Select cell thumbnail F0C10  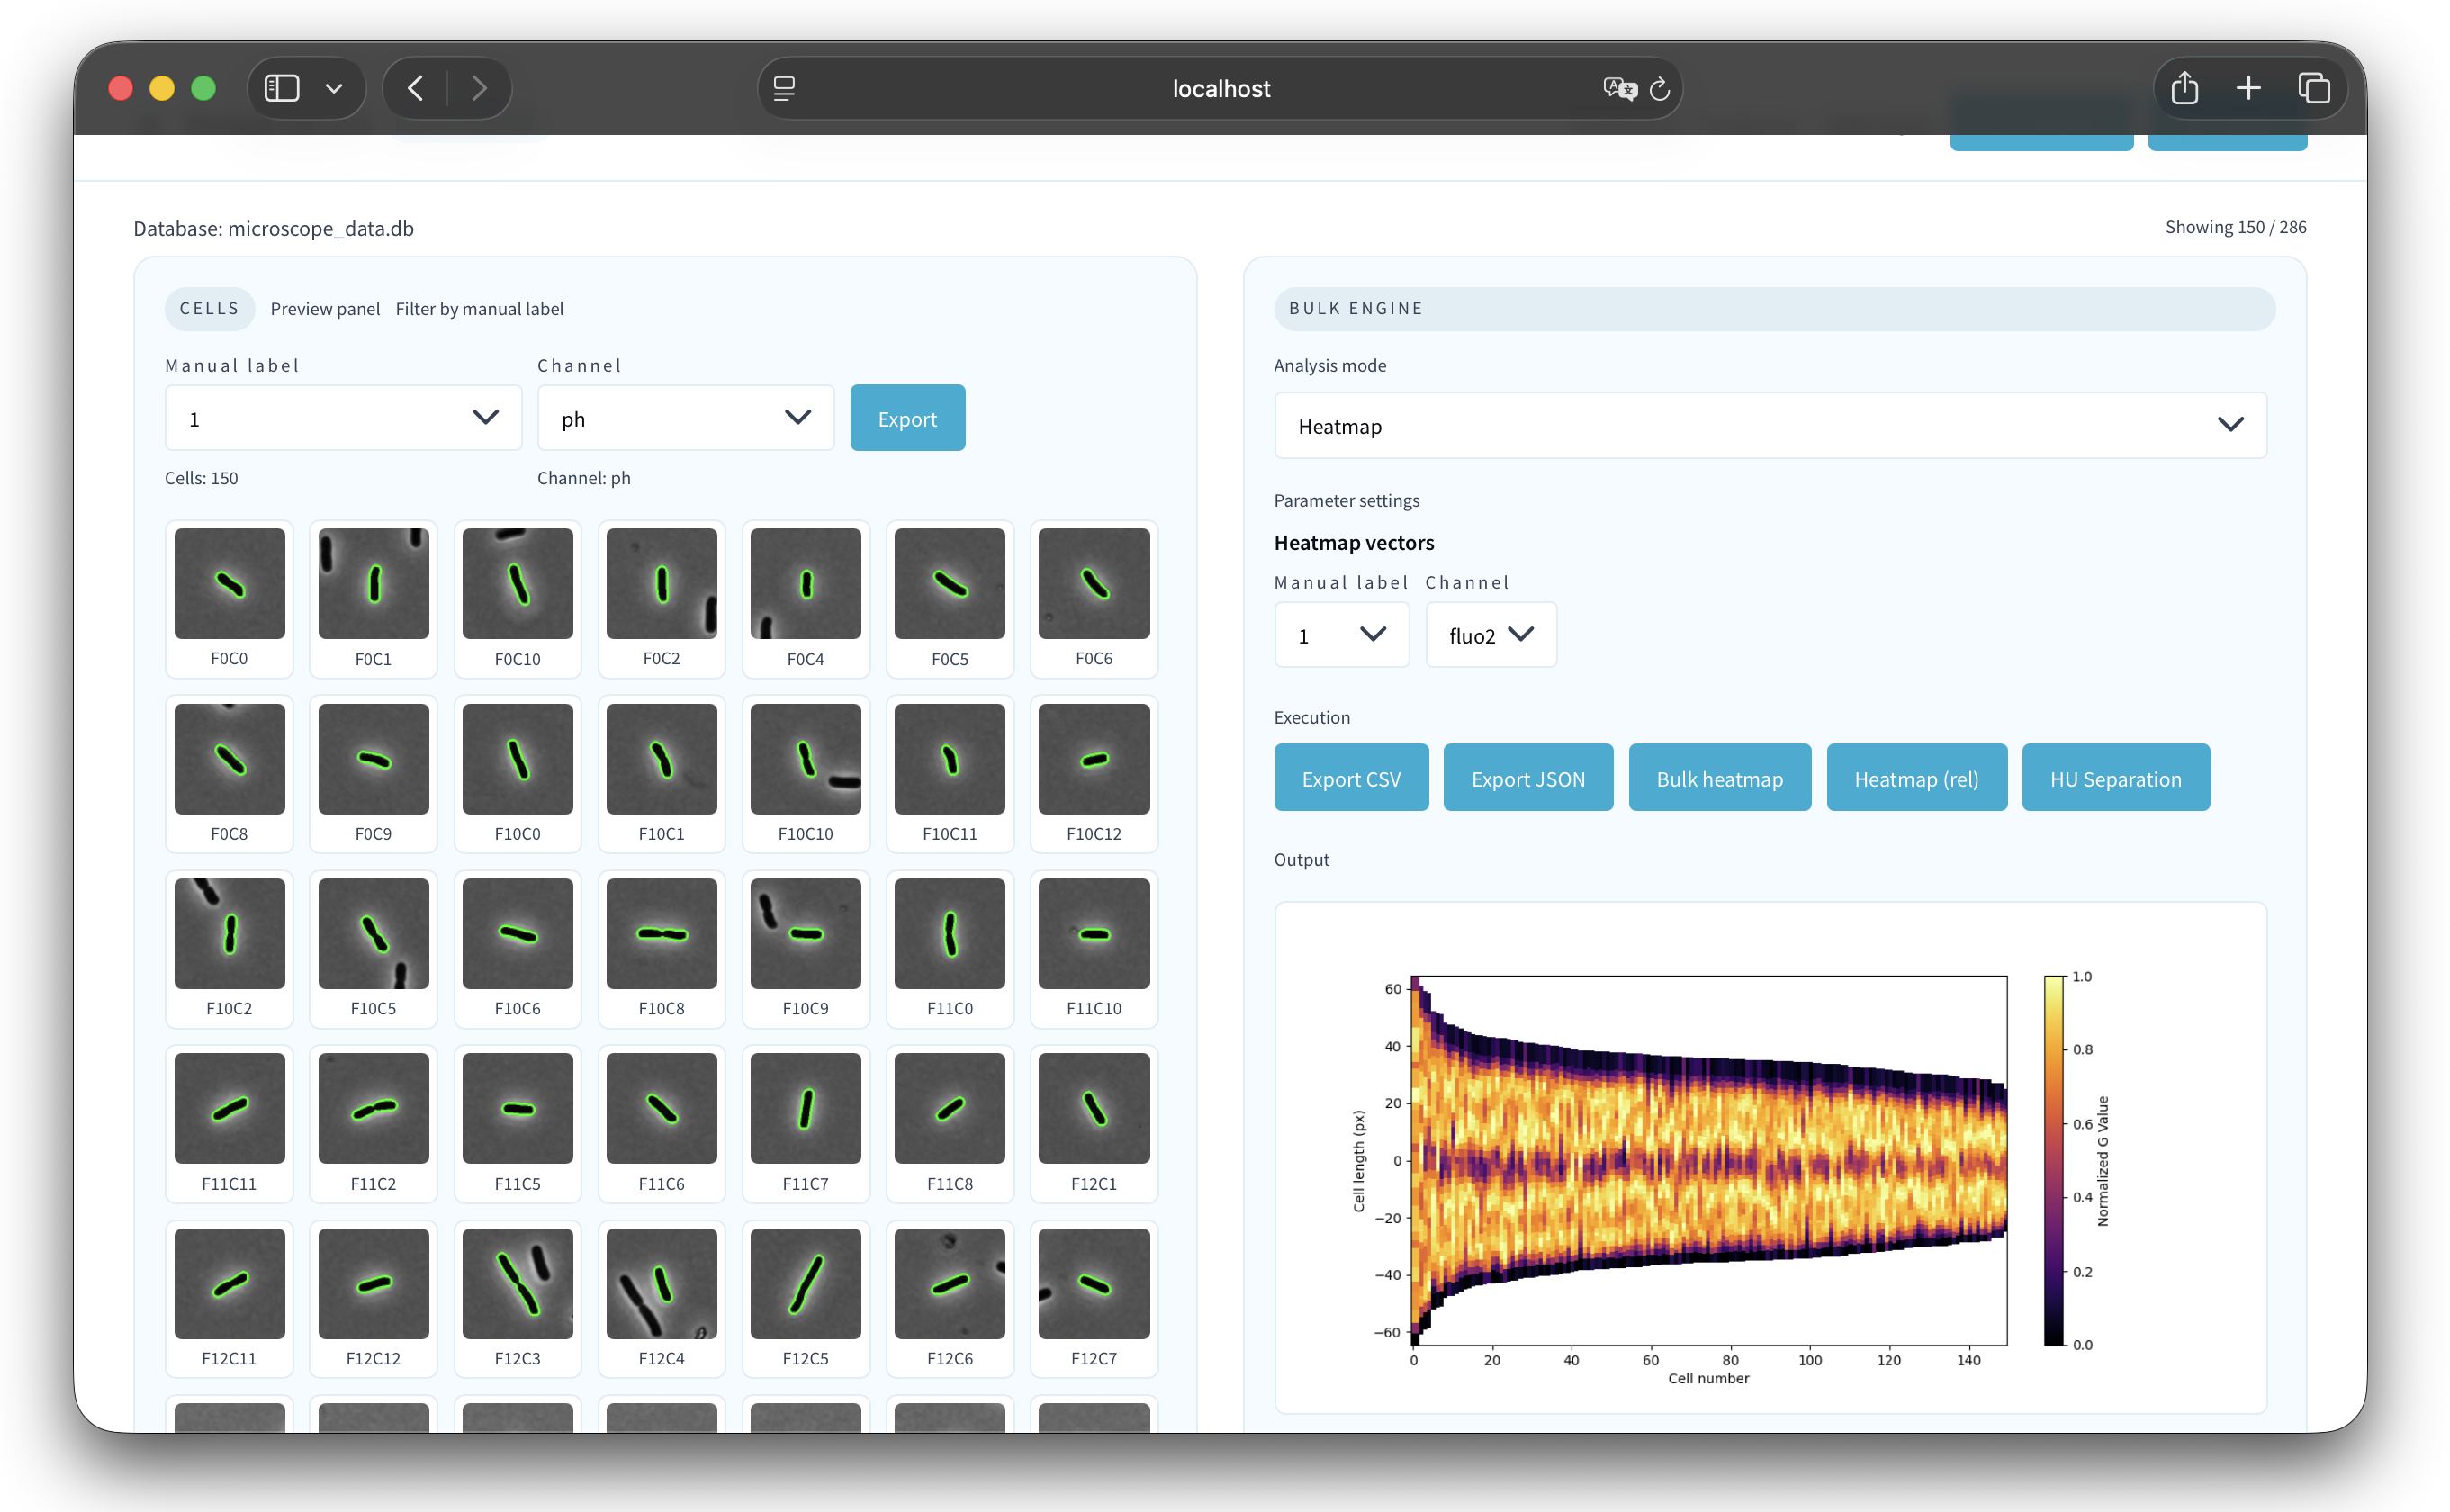tap(517, 599)
